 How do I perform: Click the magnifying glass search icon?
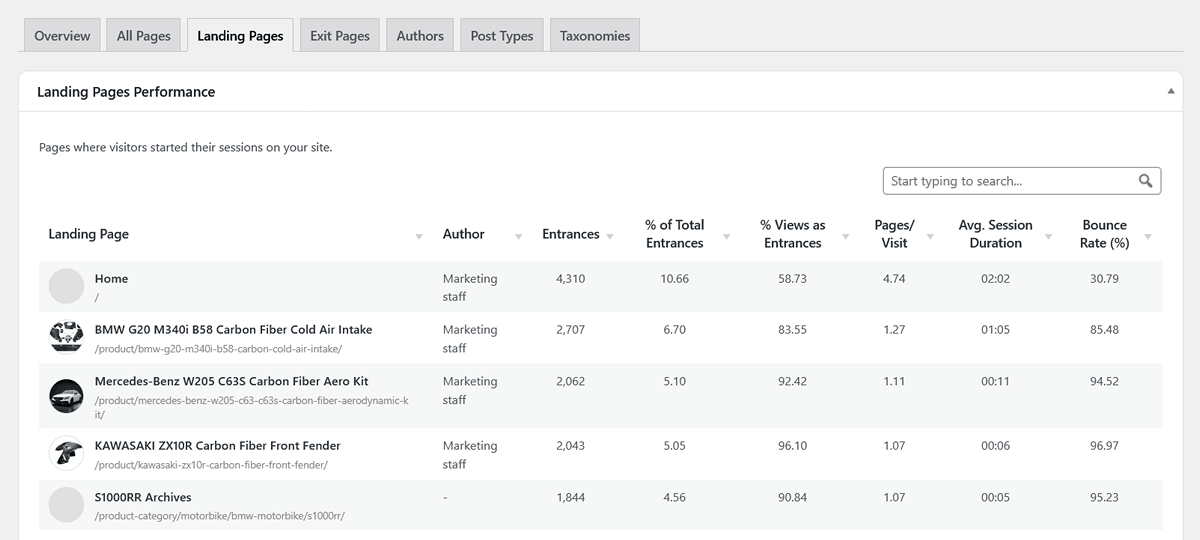click(x=1146, y=181)
